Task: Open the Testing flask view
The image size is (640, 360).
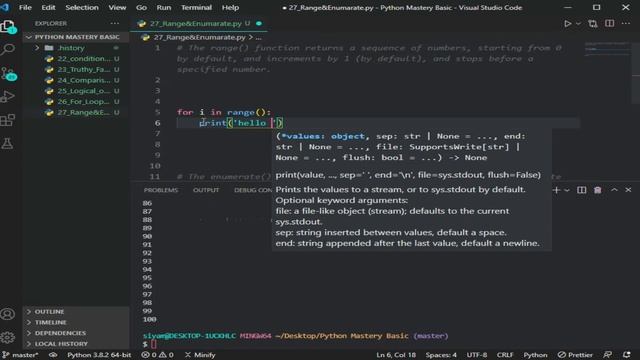Action: (8, 143)
